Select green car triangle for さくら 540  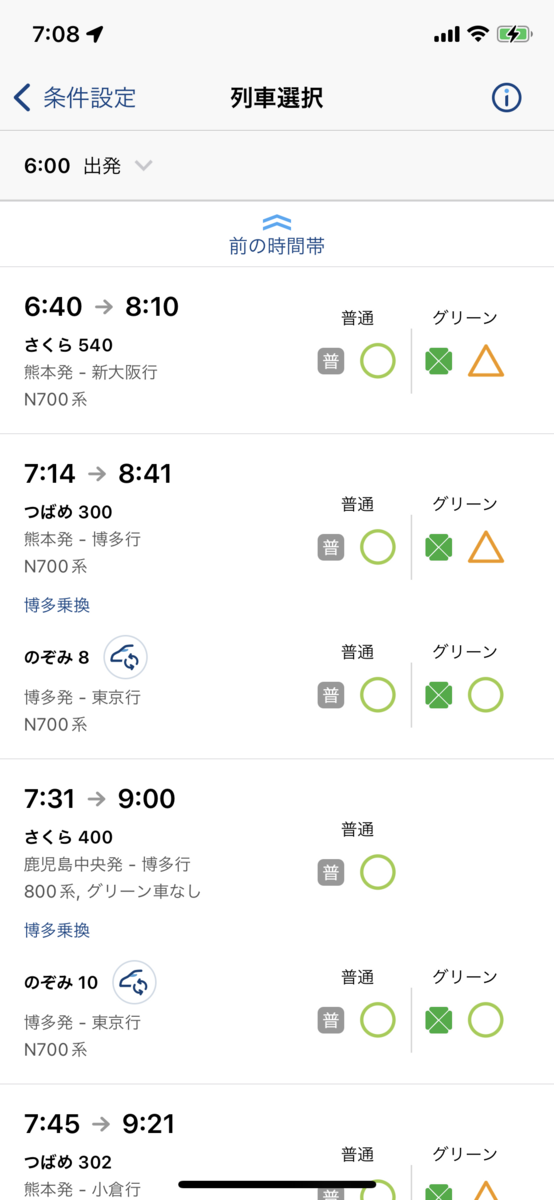pyautogui.click(x=486, y=361)
